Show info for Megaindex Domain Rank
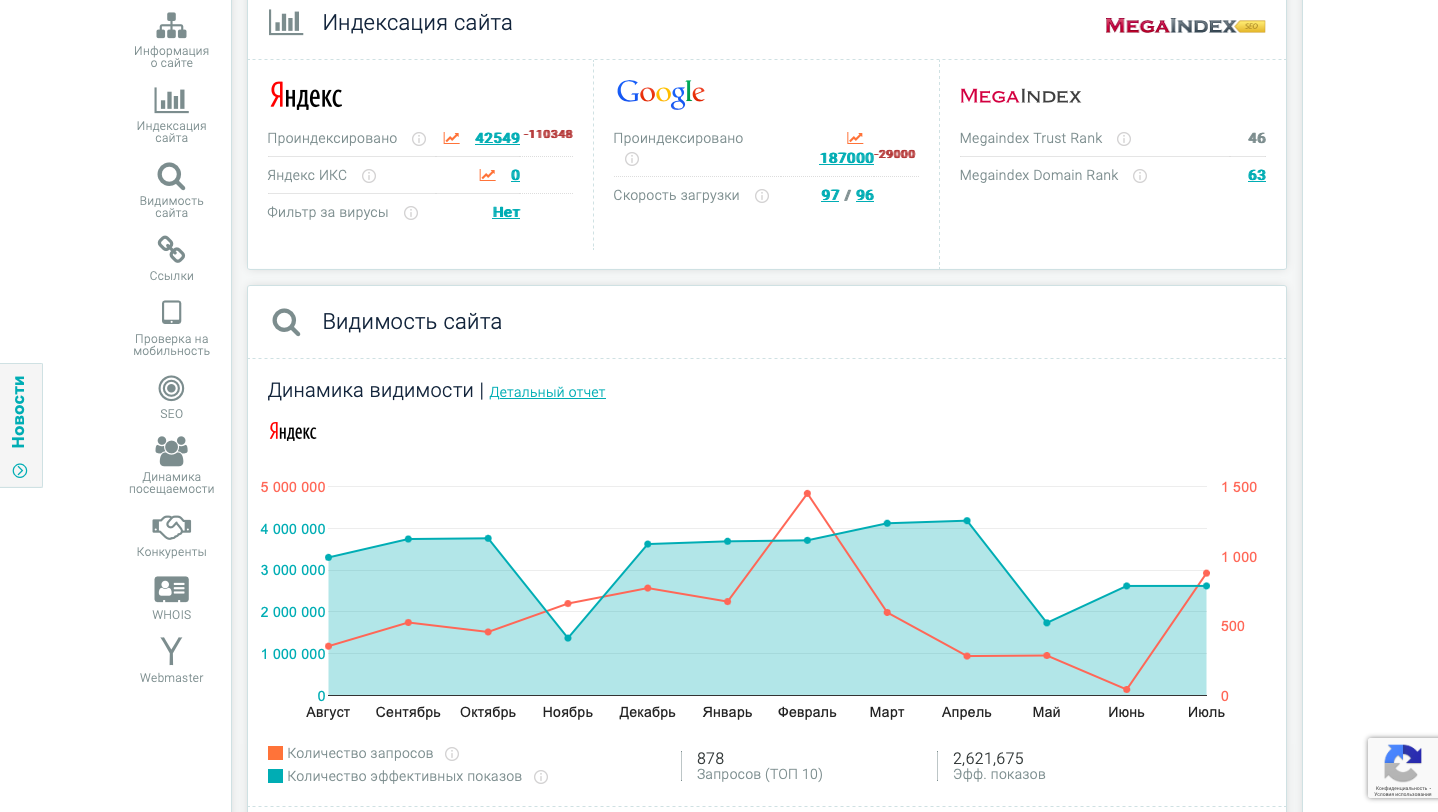Viewport: 1438px width, 812px height. point(1140,176)
